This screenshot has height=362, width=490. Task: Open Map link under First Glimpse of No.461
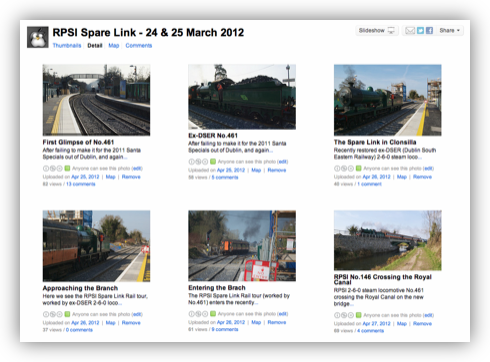pos(110,177)
